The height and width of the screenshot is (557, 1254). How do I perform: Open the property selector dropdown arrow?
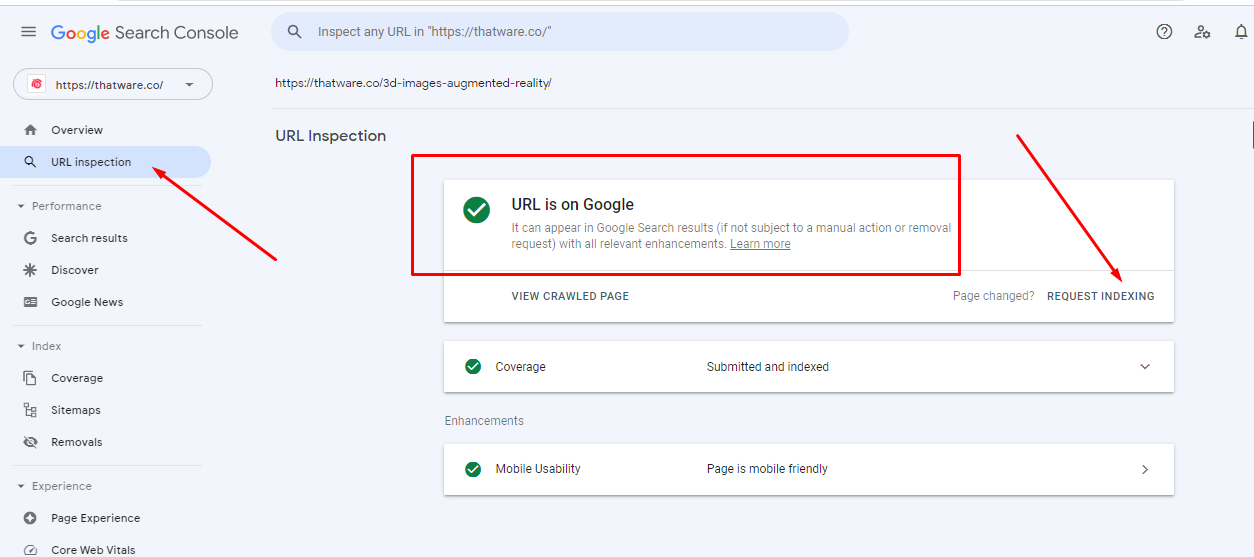[190, 85]
